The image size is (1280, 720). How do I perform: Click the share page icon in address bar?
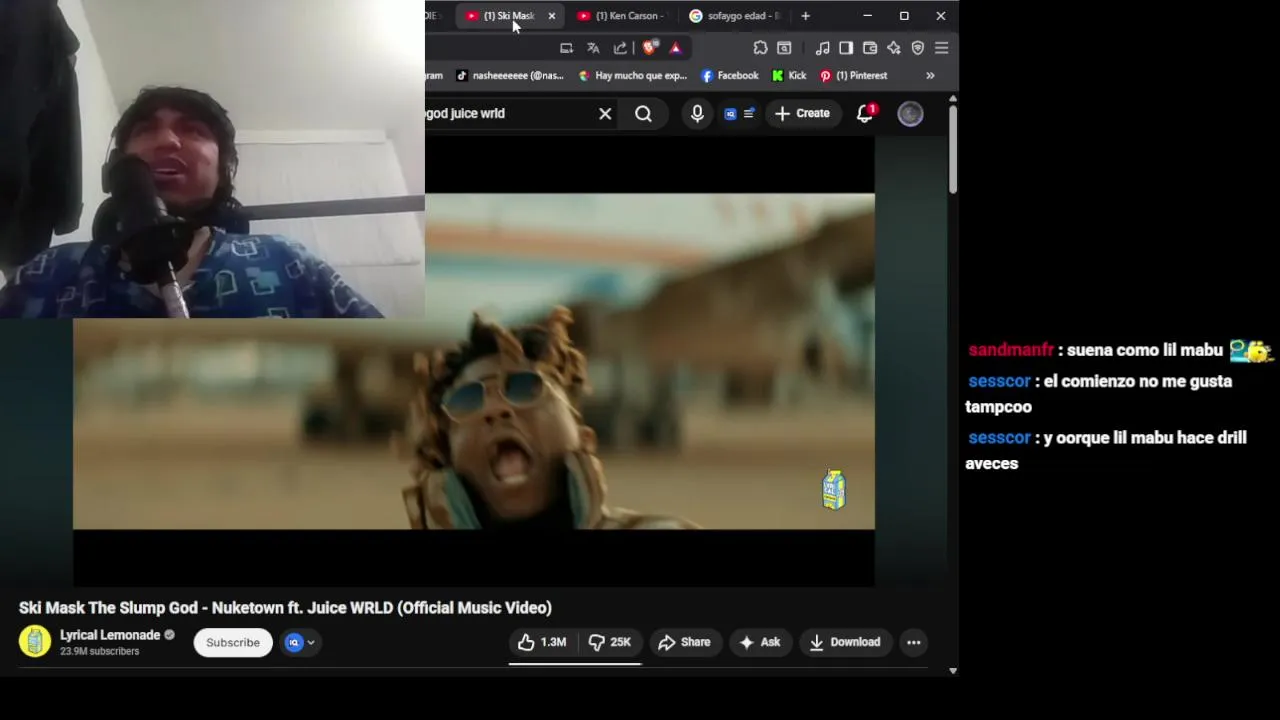[620, 48]
